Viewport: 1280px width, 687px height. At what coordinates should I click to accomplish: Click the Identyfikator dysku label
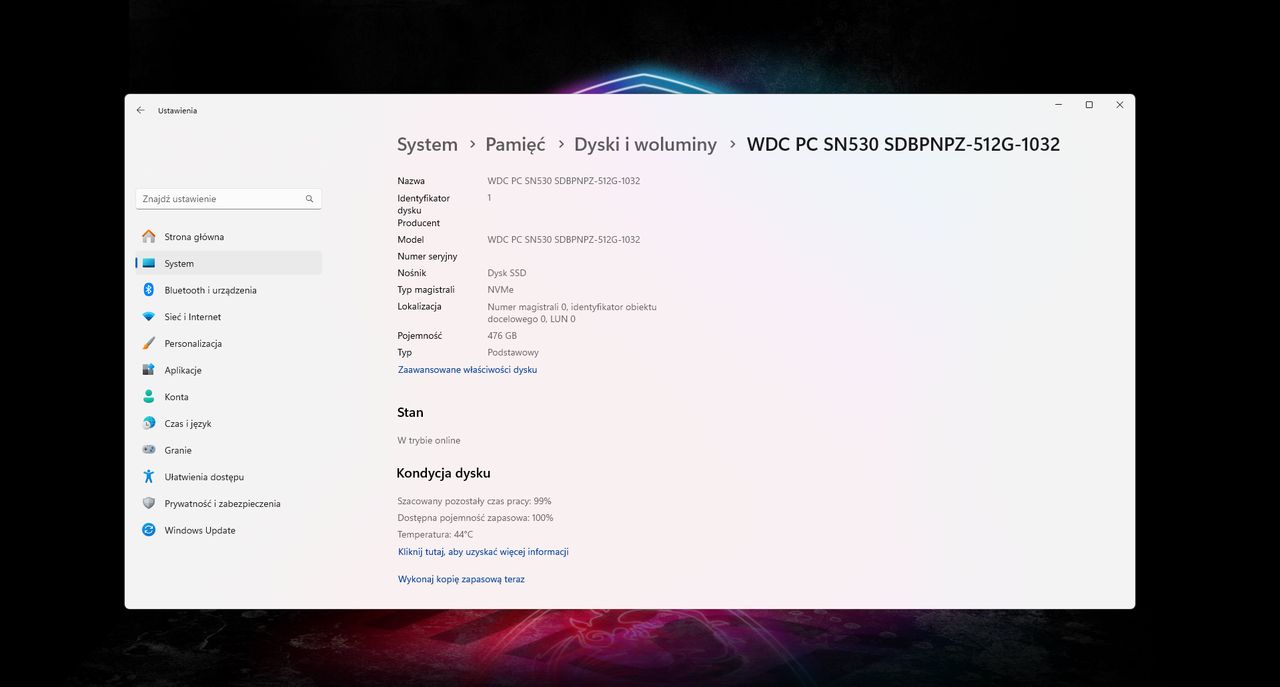coord(424,204)
